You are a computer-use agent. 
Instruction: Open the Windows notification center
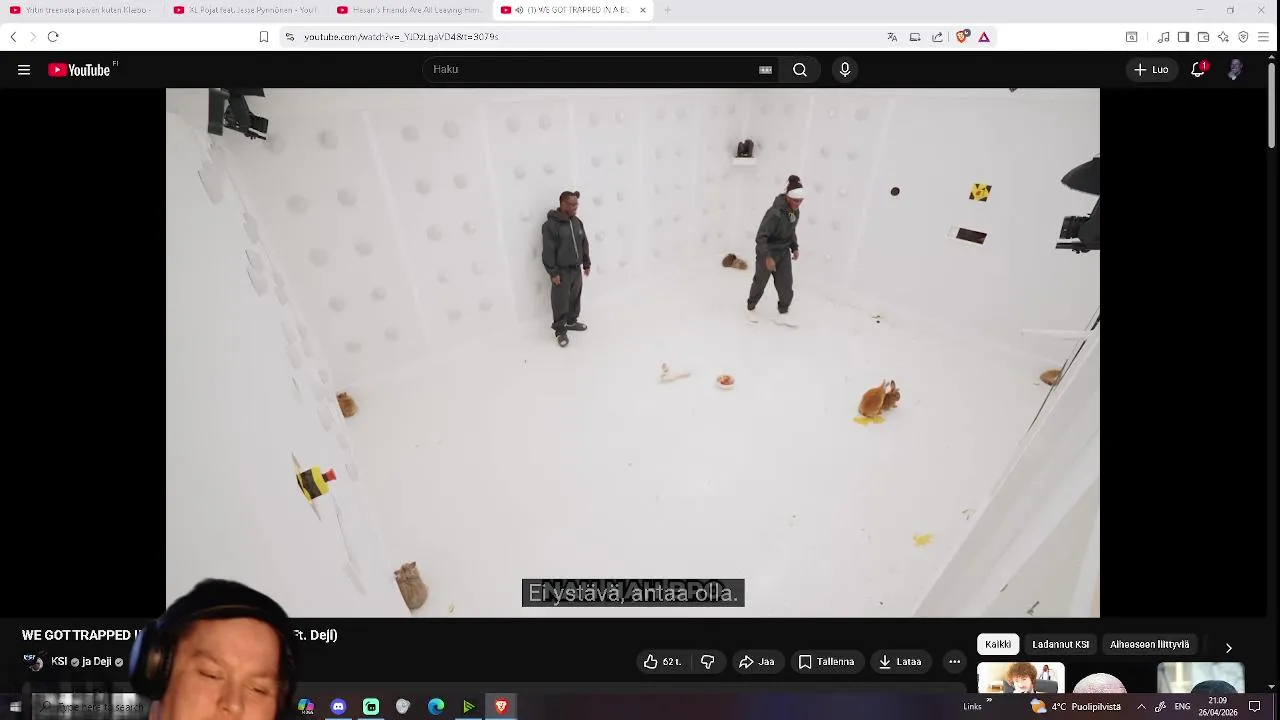tap(1255, 707)
